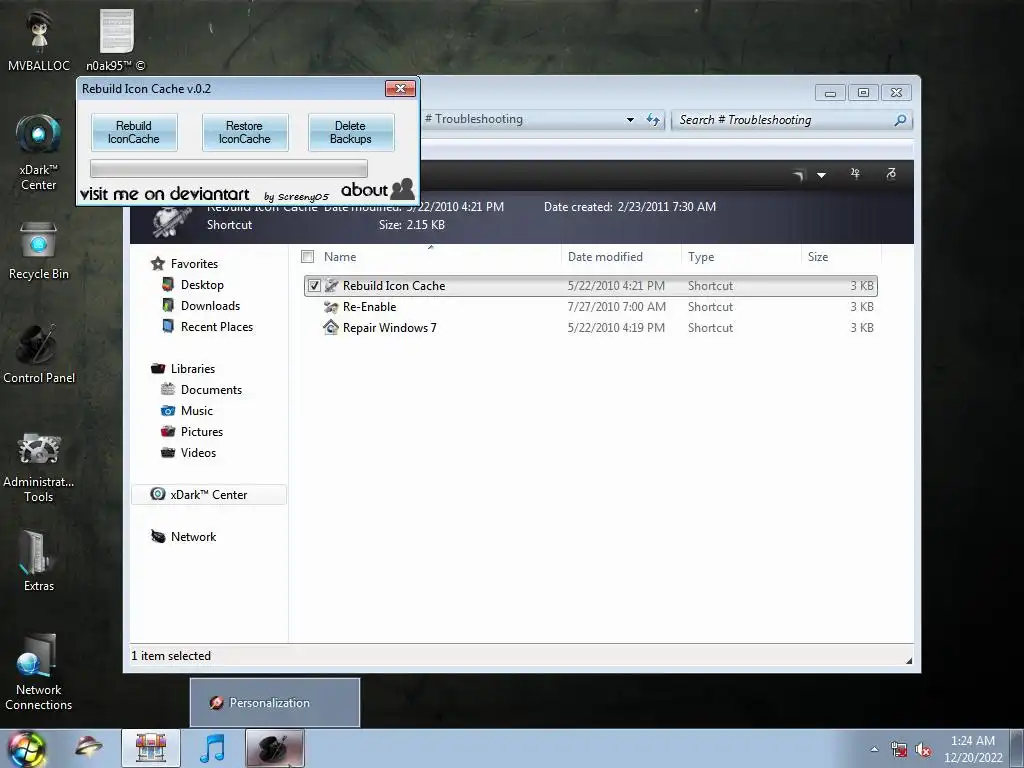Go to Recent Places in Favorites
The height and width of the screenshot is (768, 1024).
pyautogui.click(x=217, y=327)
